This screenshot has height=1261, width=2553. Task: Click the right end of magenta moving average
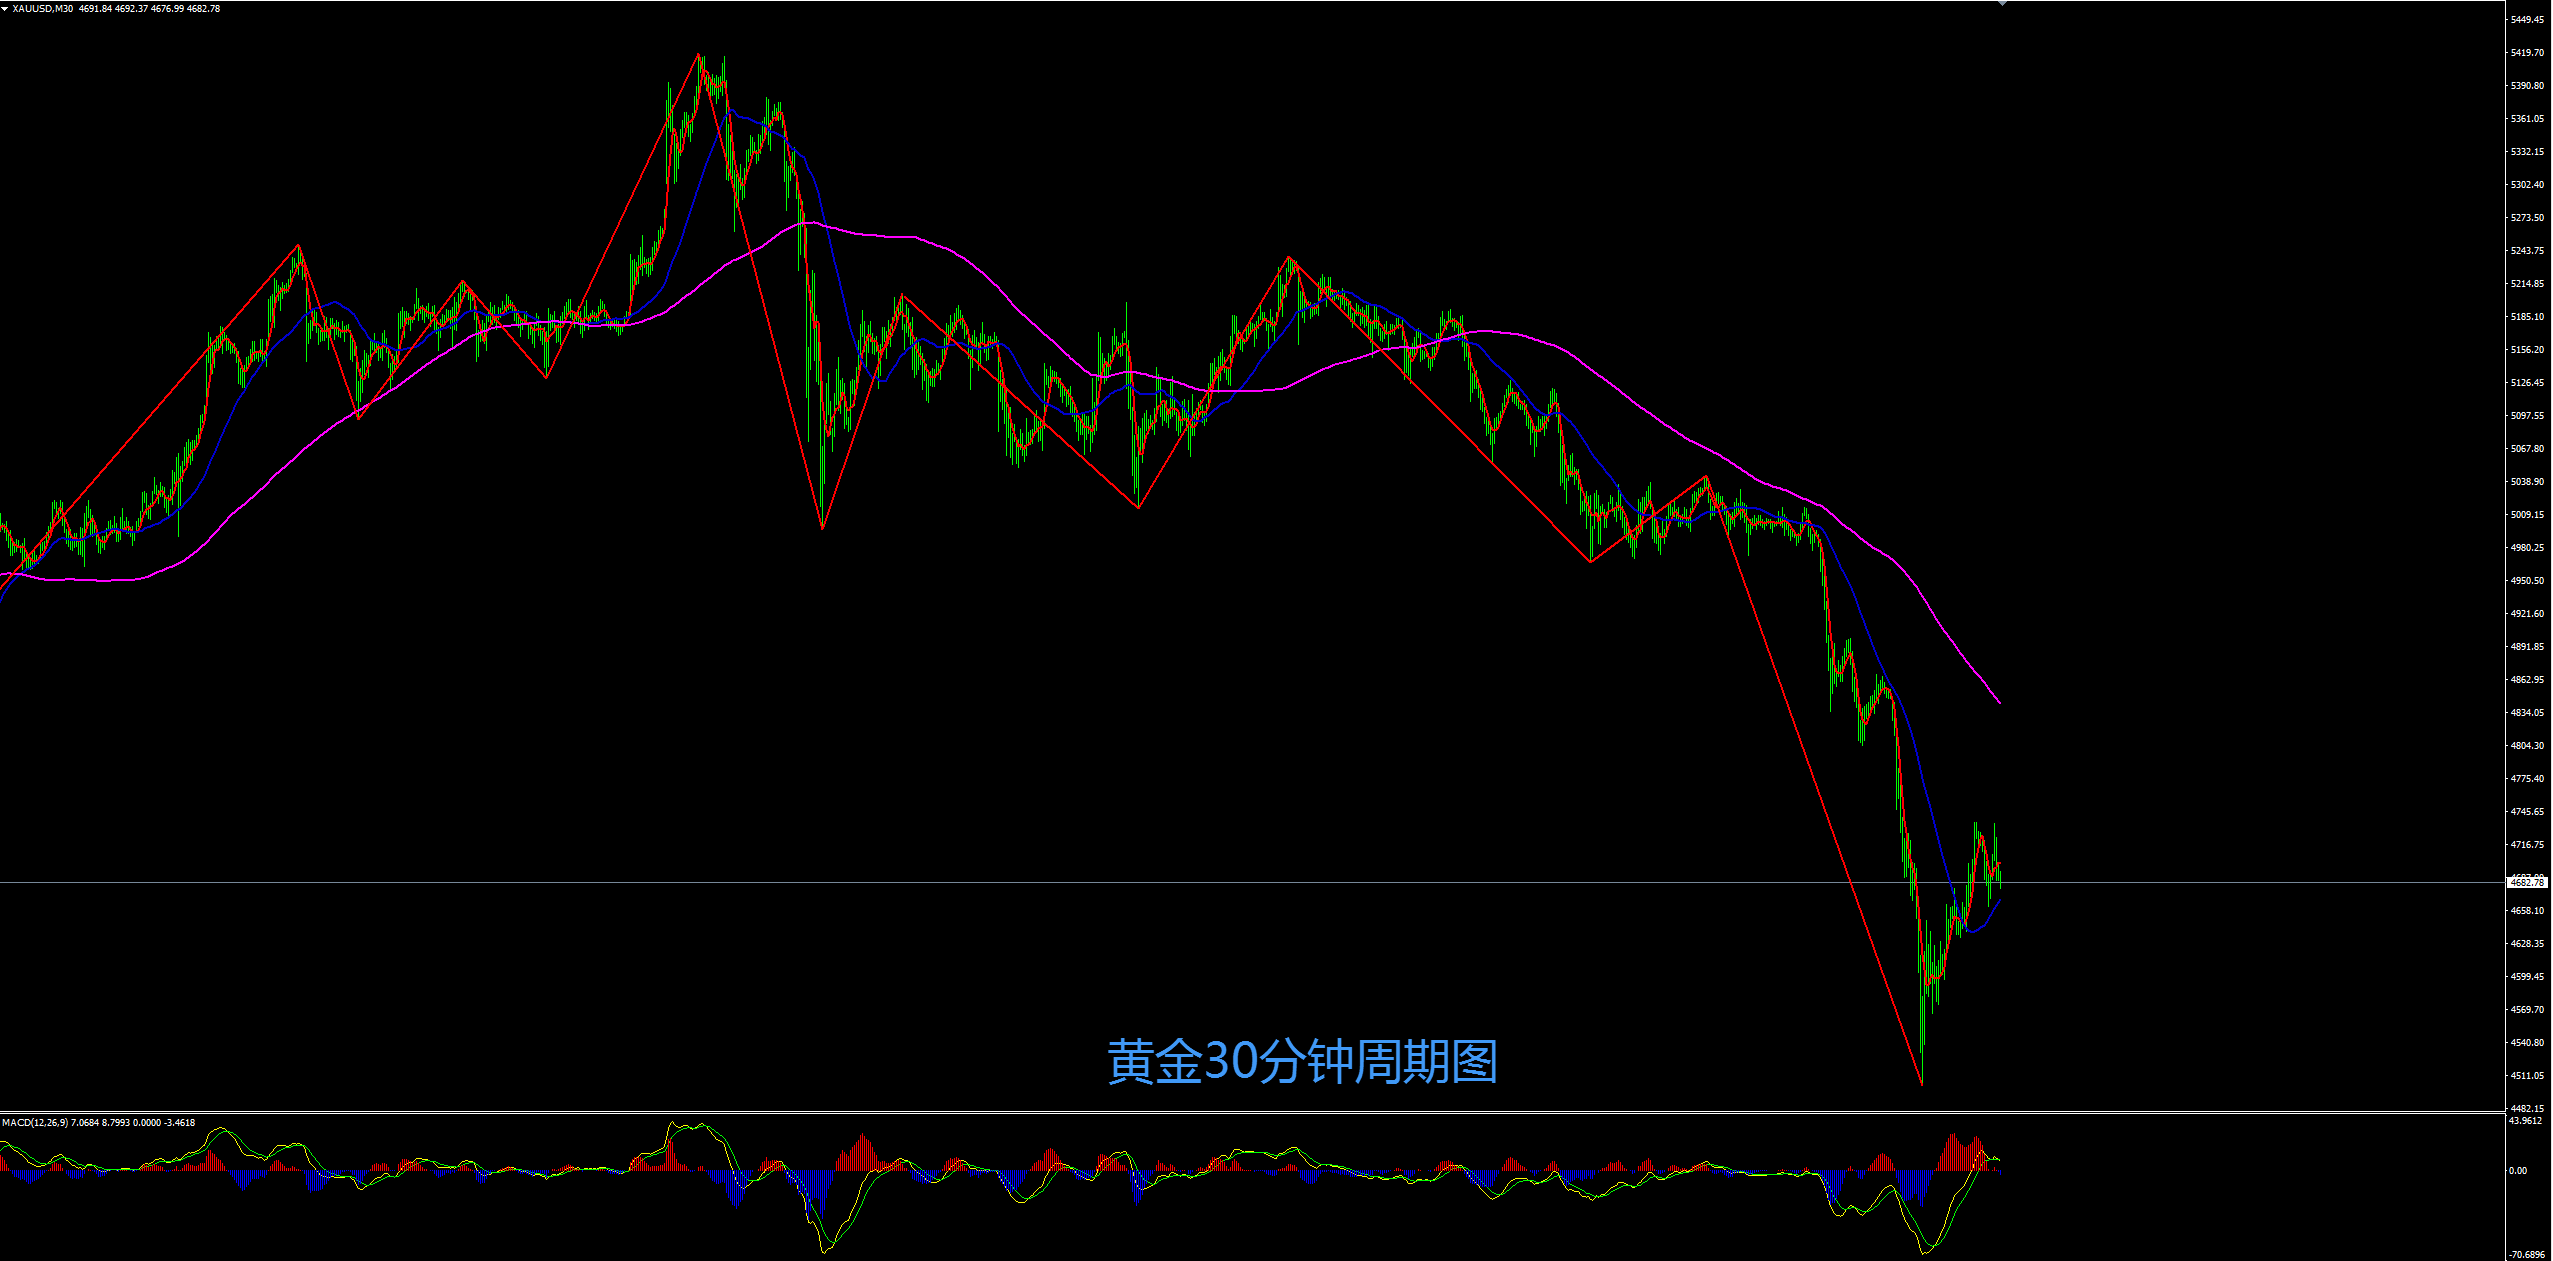coord(1999,702)
